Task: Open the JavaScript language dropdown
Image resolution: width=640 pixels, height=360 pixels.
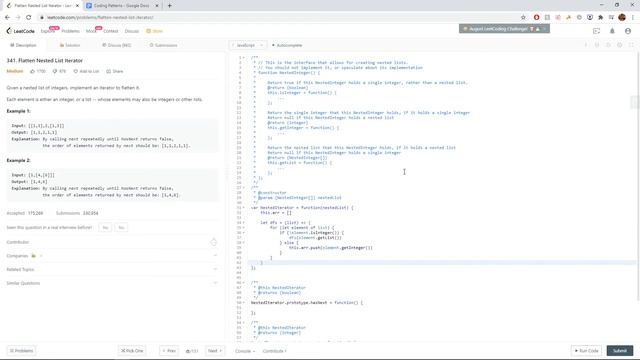Action: click(248, 45)
